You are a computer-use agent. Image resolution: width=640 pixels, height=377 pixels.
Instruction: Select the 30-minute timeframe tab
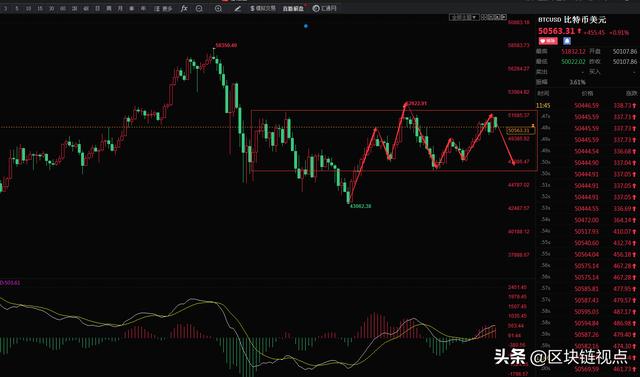51,8
